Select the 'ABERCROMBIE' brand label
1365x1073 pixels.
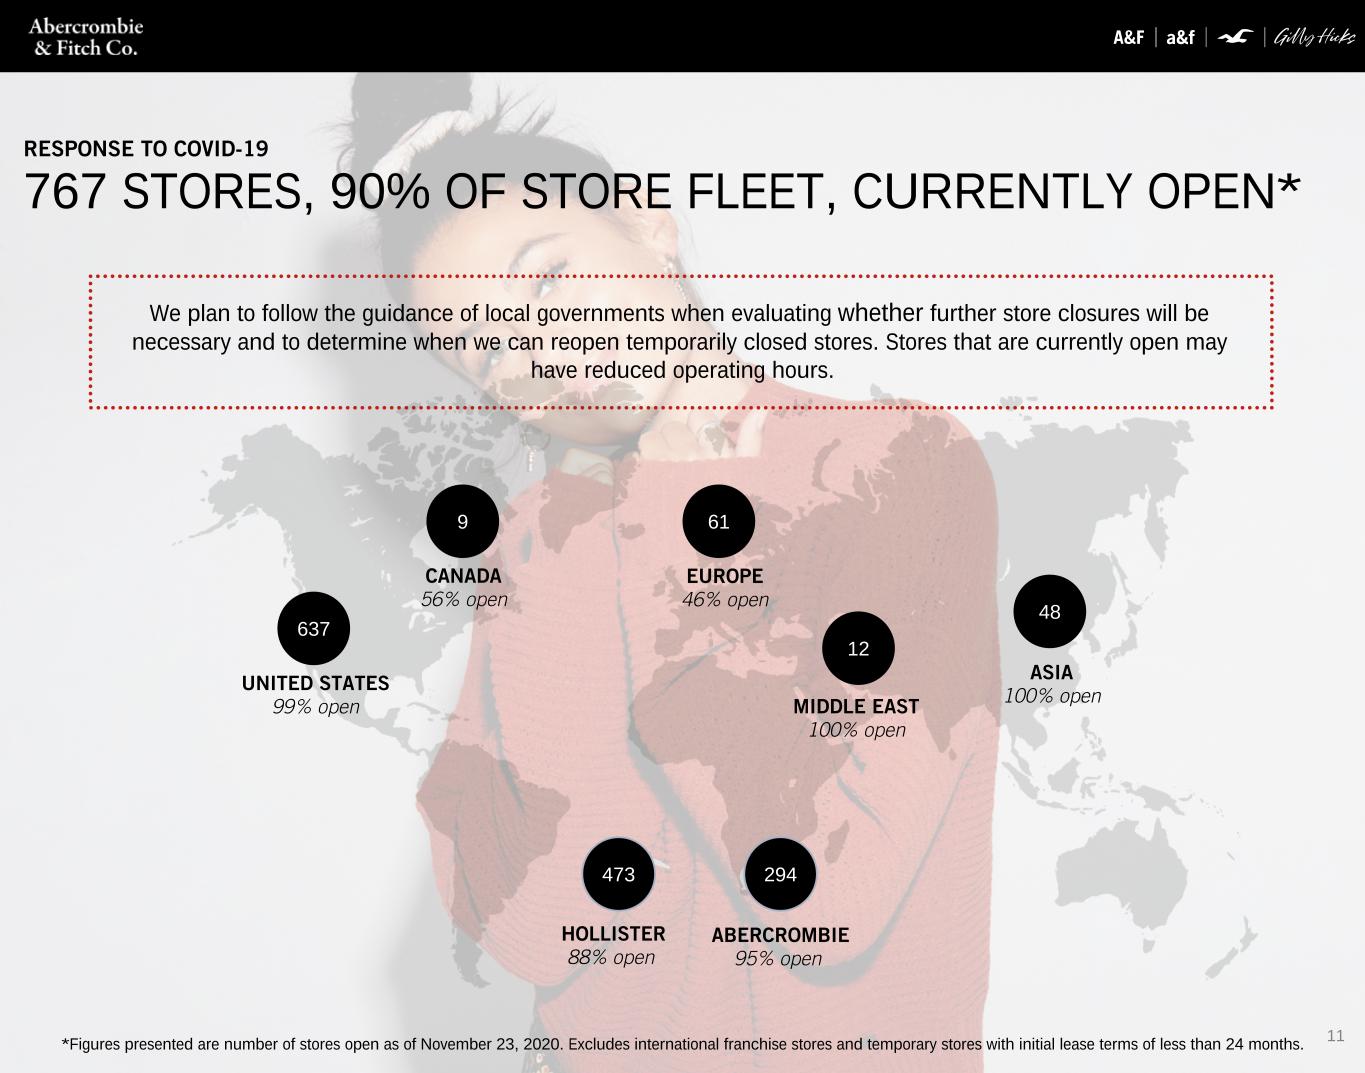(780, 935)
